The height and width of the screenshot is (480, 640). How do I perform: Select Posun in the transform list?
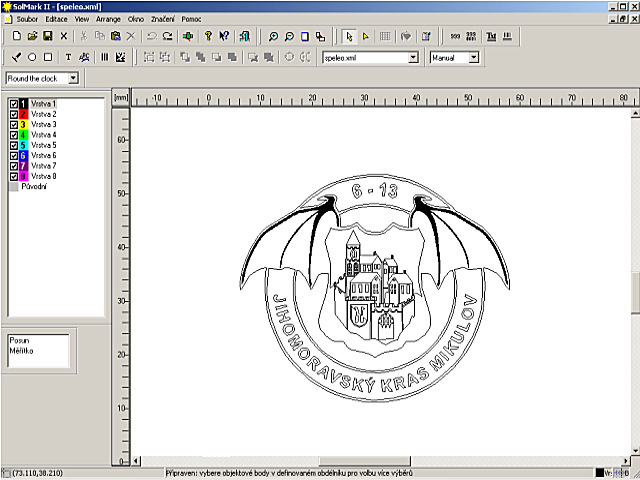point(19,340)
